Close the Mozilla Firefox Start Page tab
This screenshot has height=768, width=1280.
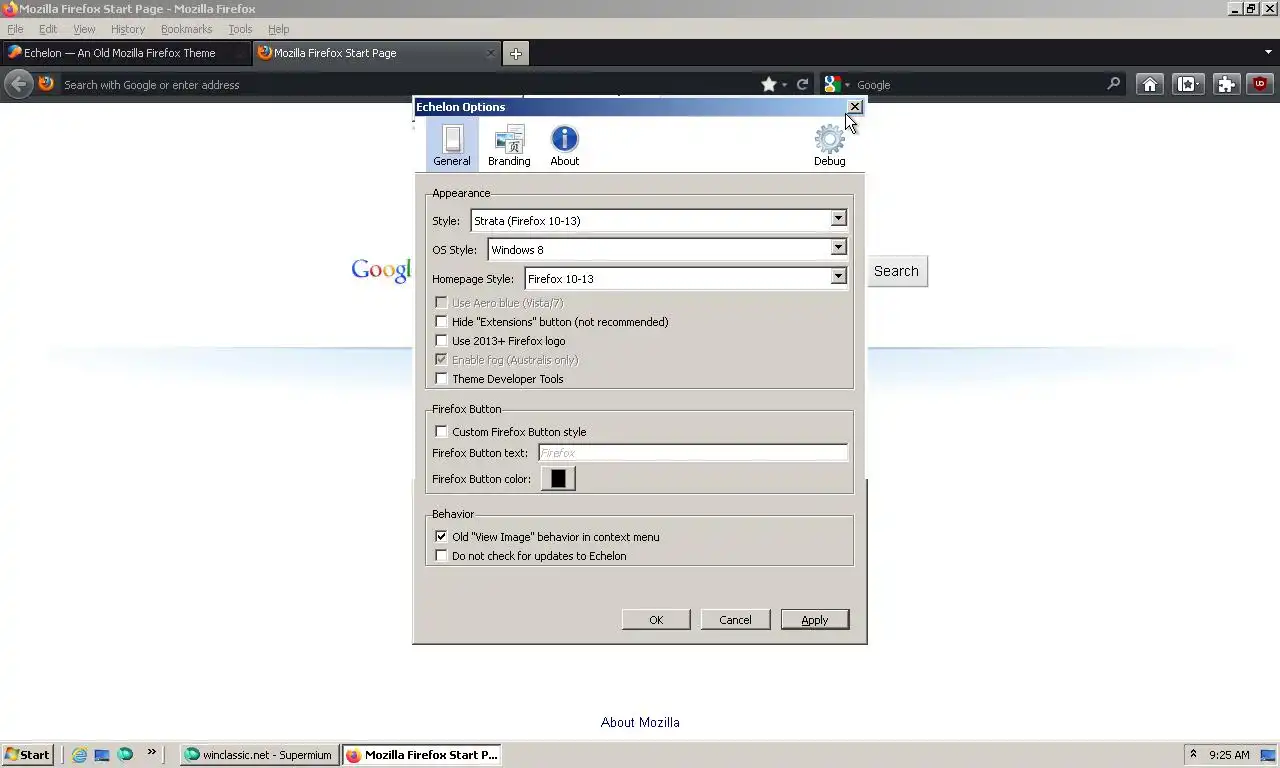[x=491, y=53]
